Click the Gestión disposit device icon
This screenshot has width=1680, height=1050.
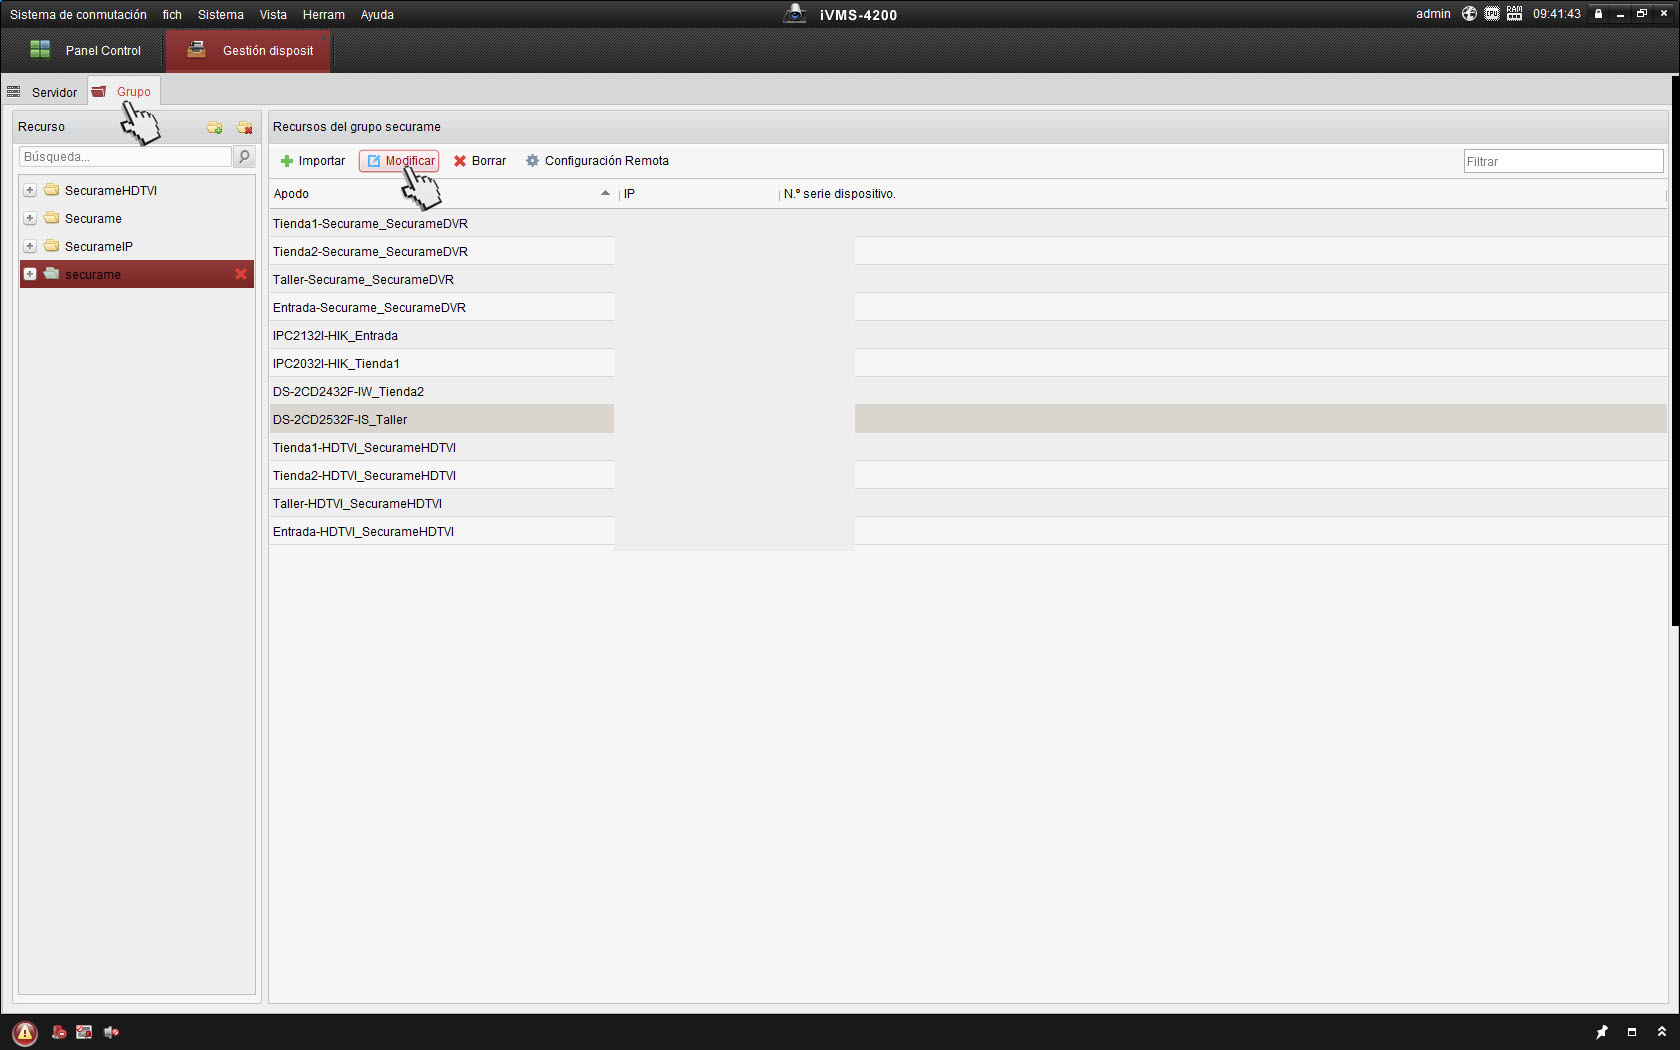[196, 49]
